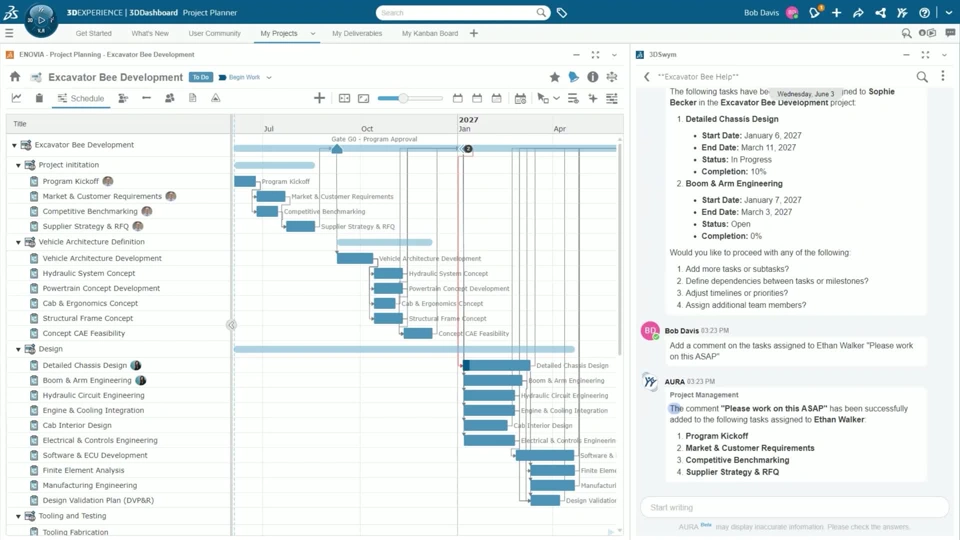Open the chat bubble icon in tab bar
Viewport: 960px width, 540px height.
950,33
